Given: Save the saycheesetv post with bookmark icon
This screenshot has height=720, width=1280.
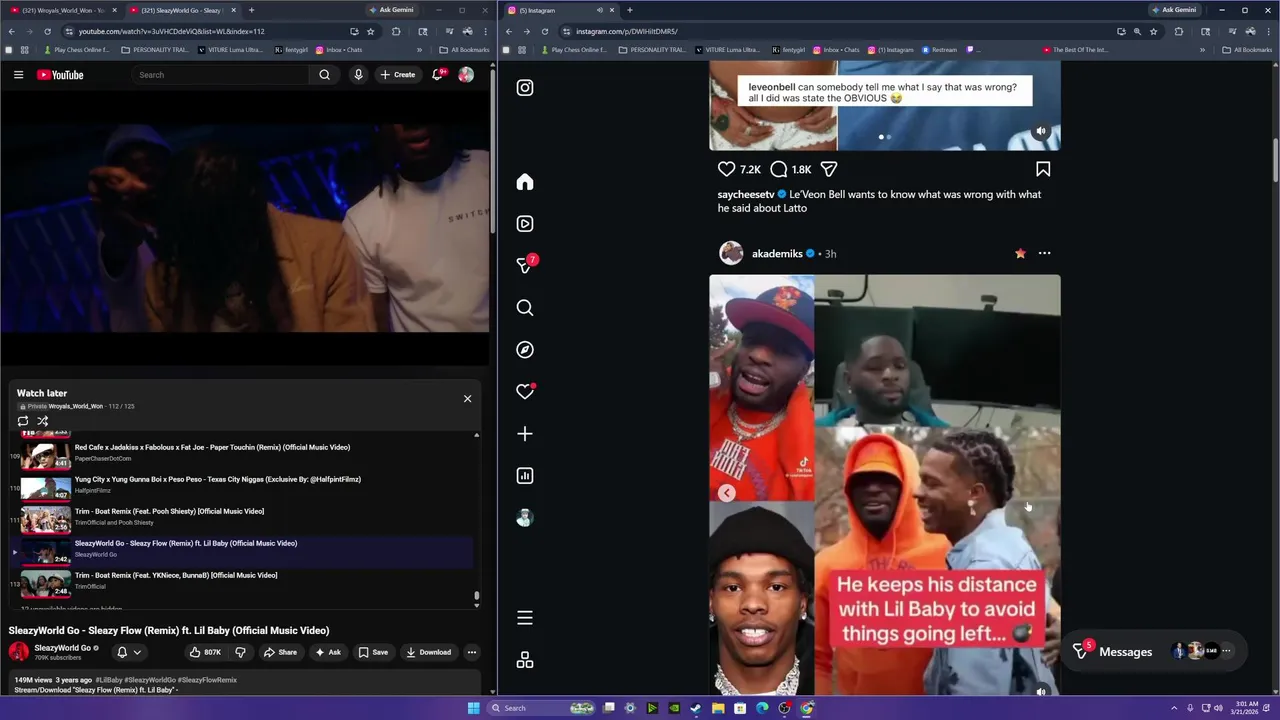Looking at the screenshot, I should pos(1043,170).
